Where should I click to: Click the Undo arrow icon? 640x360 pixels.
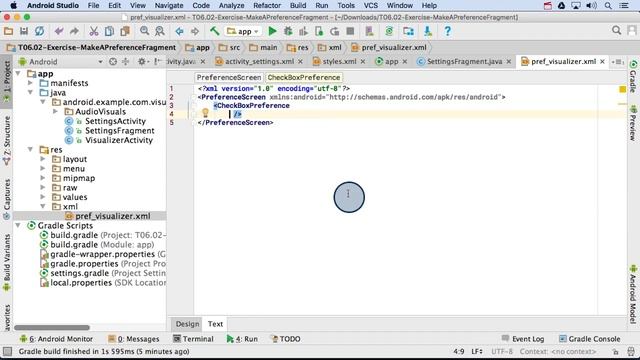coord(59,31)
